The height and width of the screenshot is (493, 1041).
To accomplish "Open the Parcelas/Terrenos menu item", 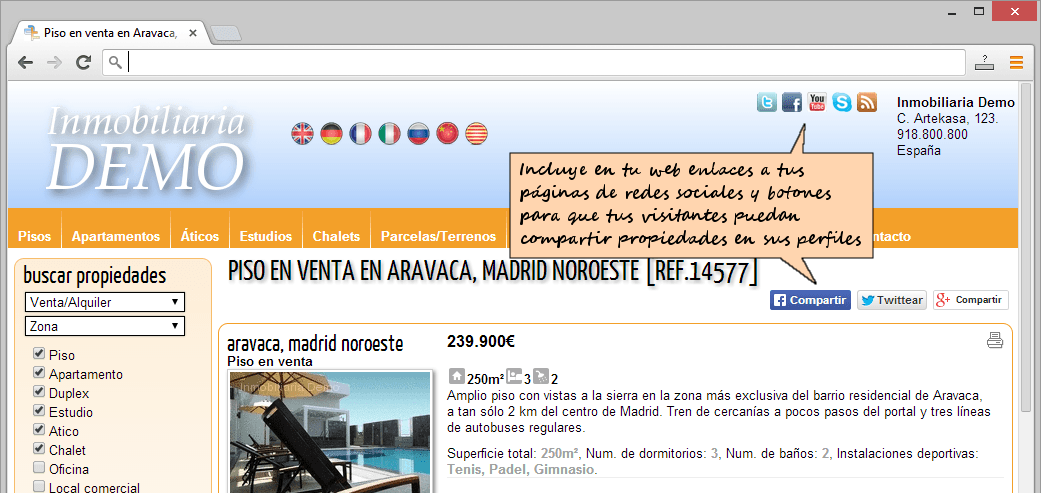I will 438,236.
